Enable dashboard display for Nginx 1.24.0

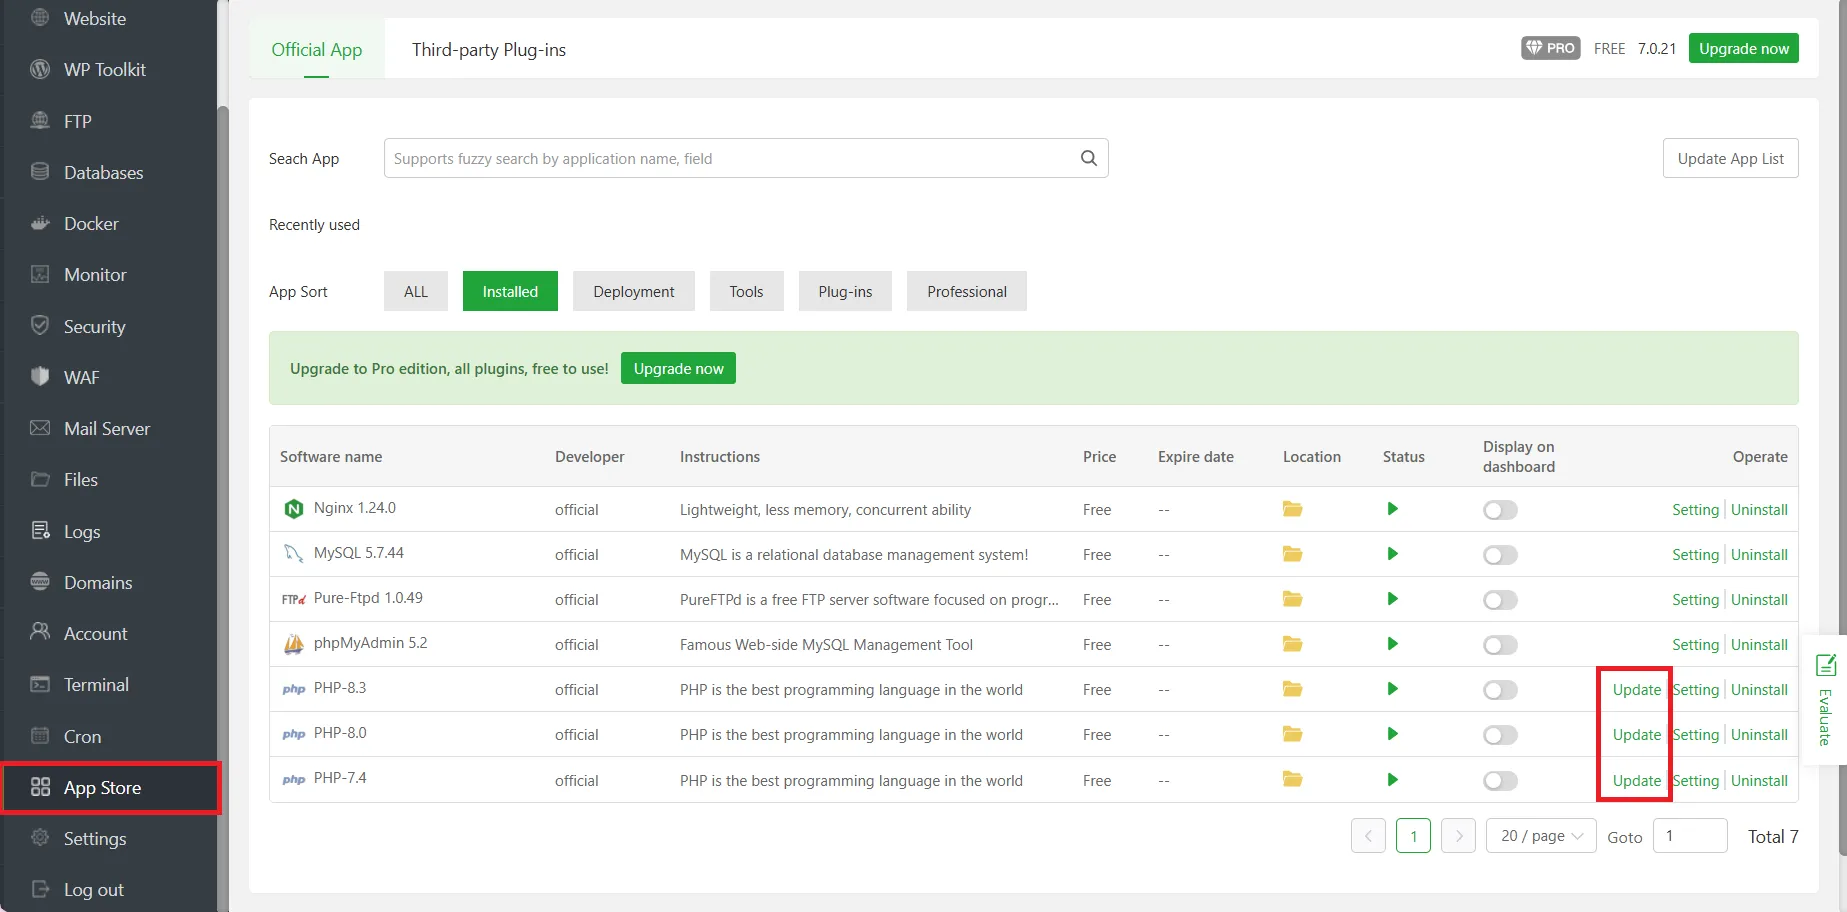(1500, 510)
